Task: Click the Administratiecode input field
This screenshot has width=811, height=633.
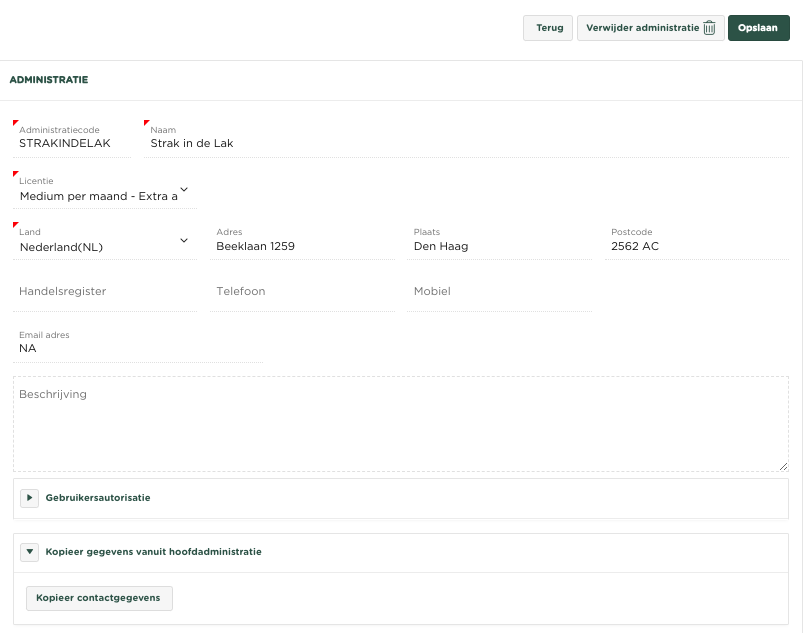Action: point(72,143)
